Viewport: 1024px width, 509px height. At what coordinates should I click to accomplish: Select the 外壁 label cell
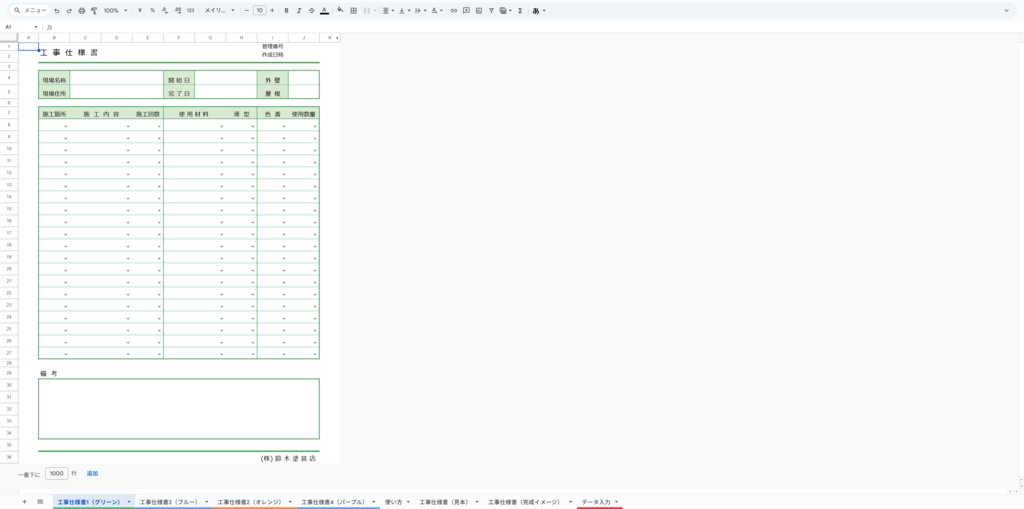coord(272,80)
